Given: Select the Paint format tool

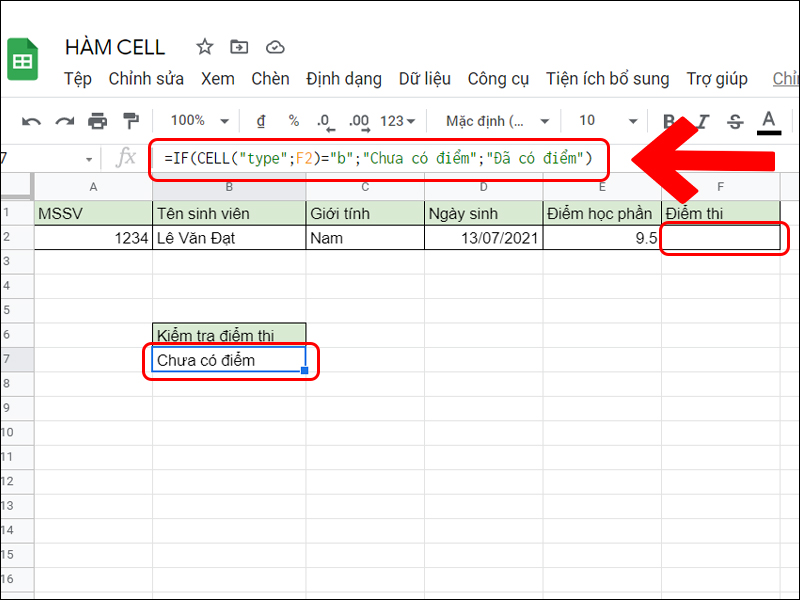Looking at the screenshot, I should coord(131,120).
